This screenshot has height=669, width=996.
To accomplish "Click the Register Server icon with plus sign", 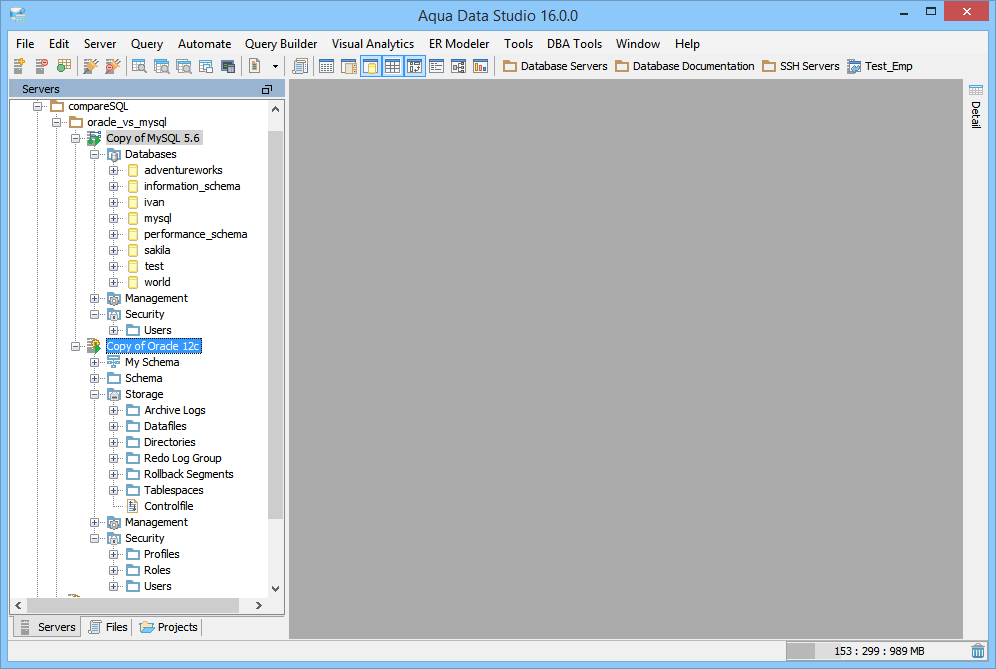I will click(19, 65).
